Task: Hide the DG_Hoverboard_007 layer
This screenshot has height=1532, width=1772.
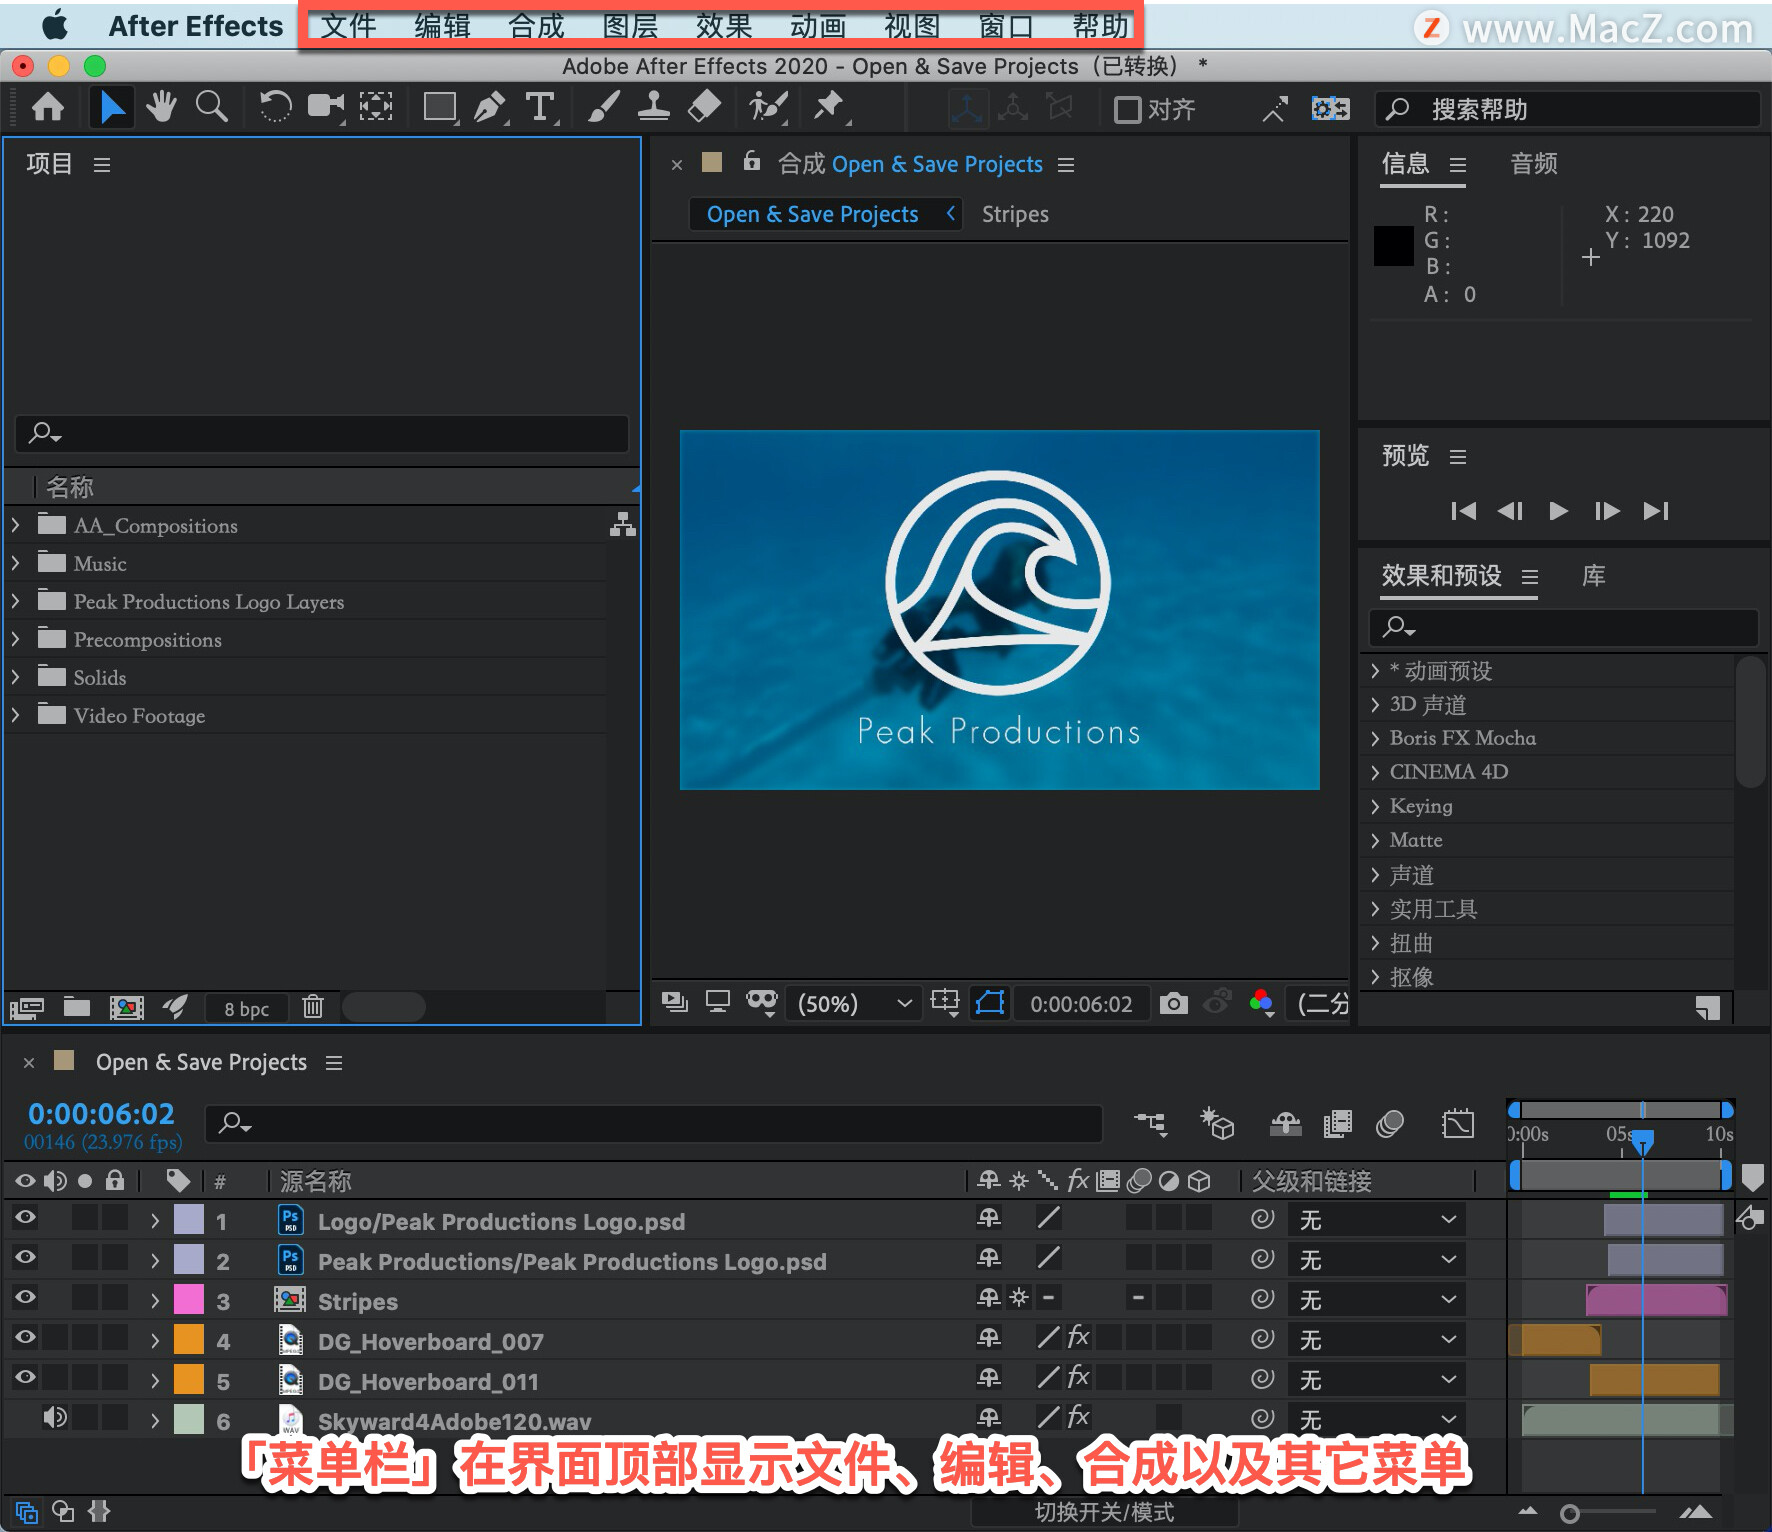Action: (x=25, y=1337)
